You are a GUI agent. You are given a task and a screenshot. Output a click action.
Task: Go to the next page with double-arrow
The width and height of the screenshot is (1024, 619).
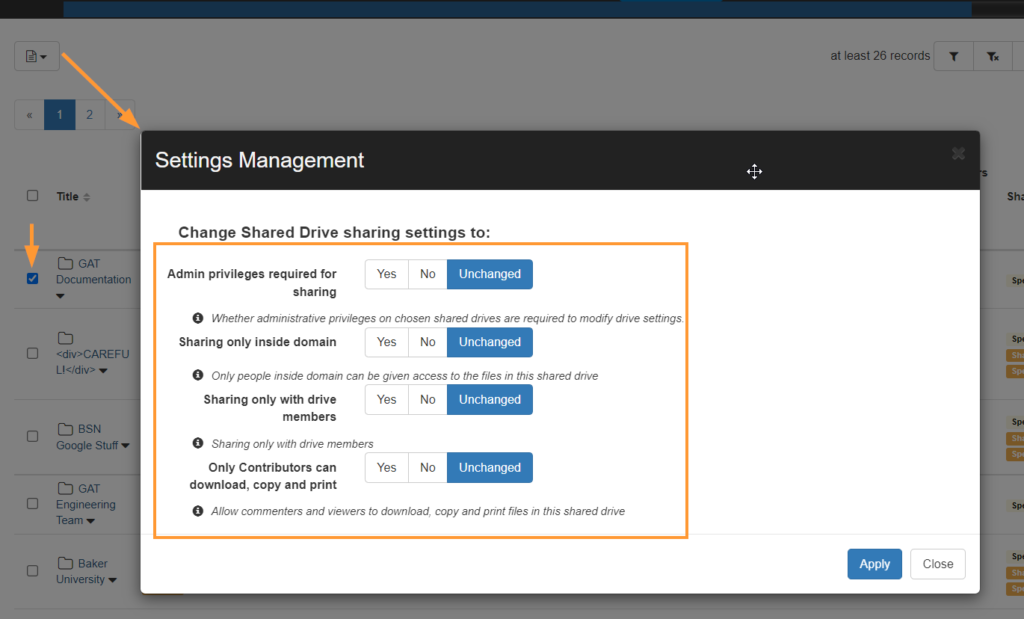click(x=119, y=114)
